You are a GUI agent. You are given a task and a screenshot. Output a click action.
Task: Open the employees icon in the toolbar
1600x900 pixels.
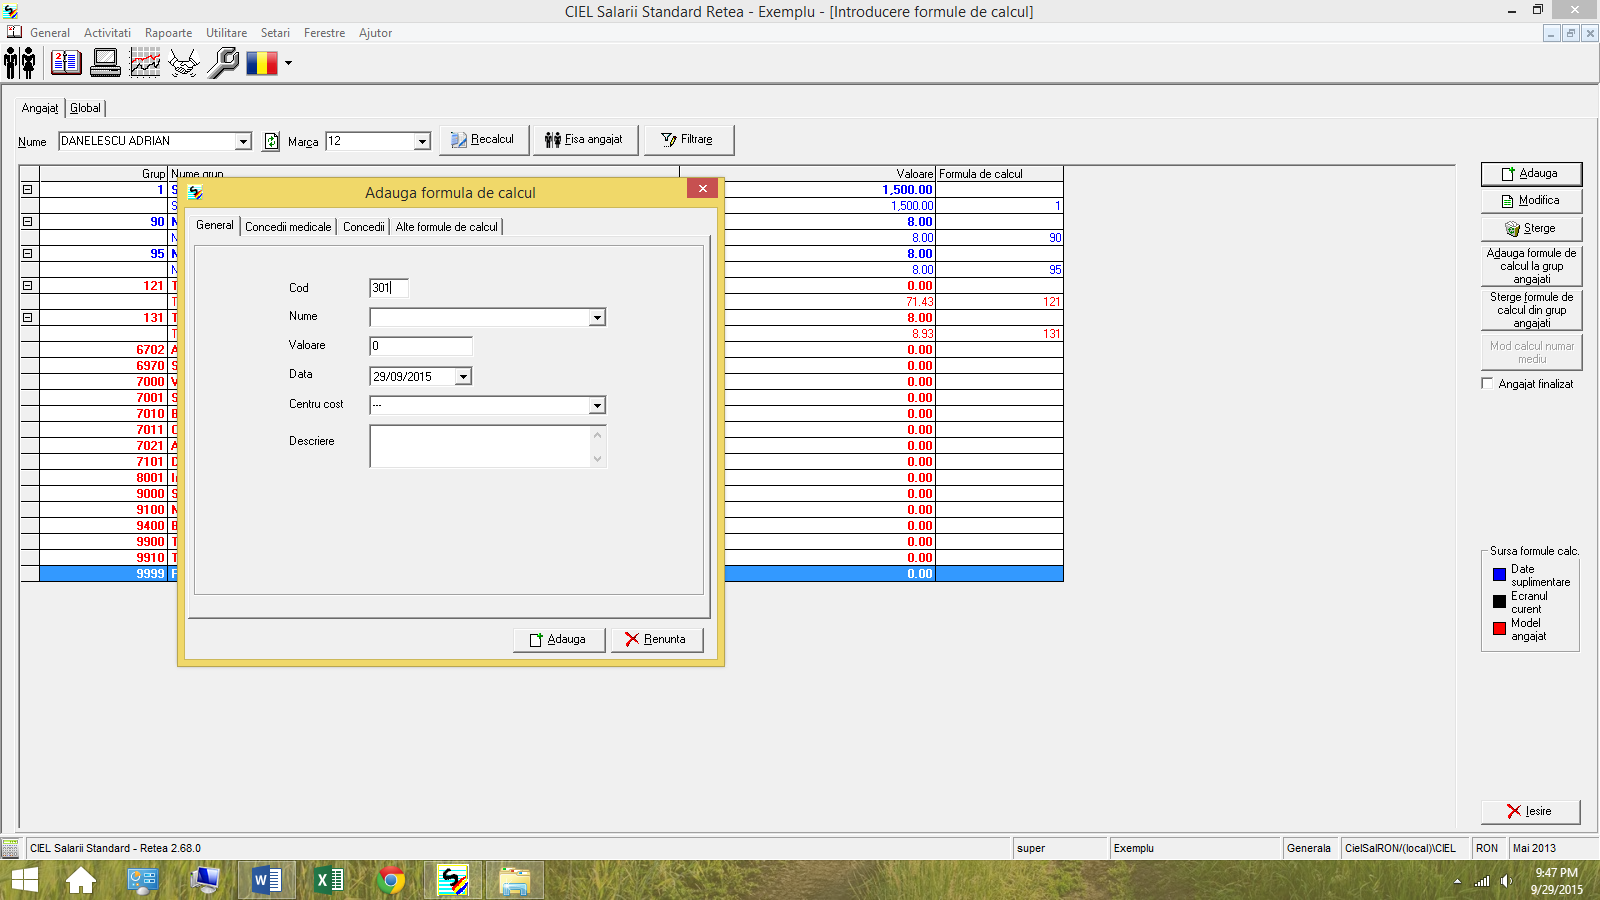(x=20, y=63)
